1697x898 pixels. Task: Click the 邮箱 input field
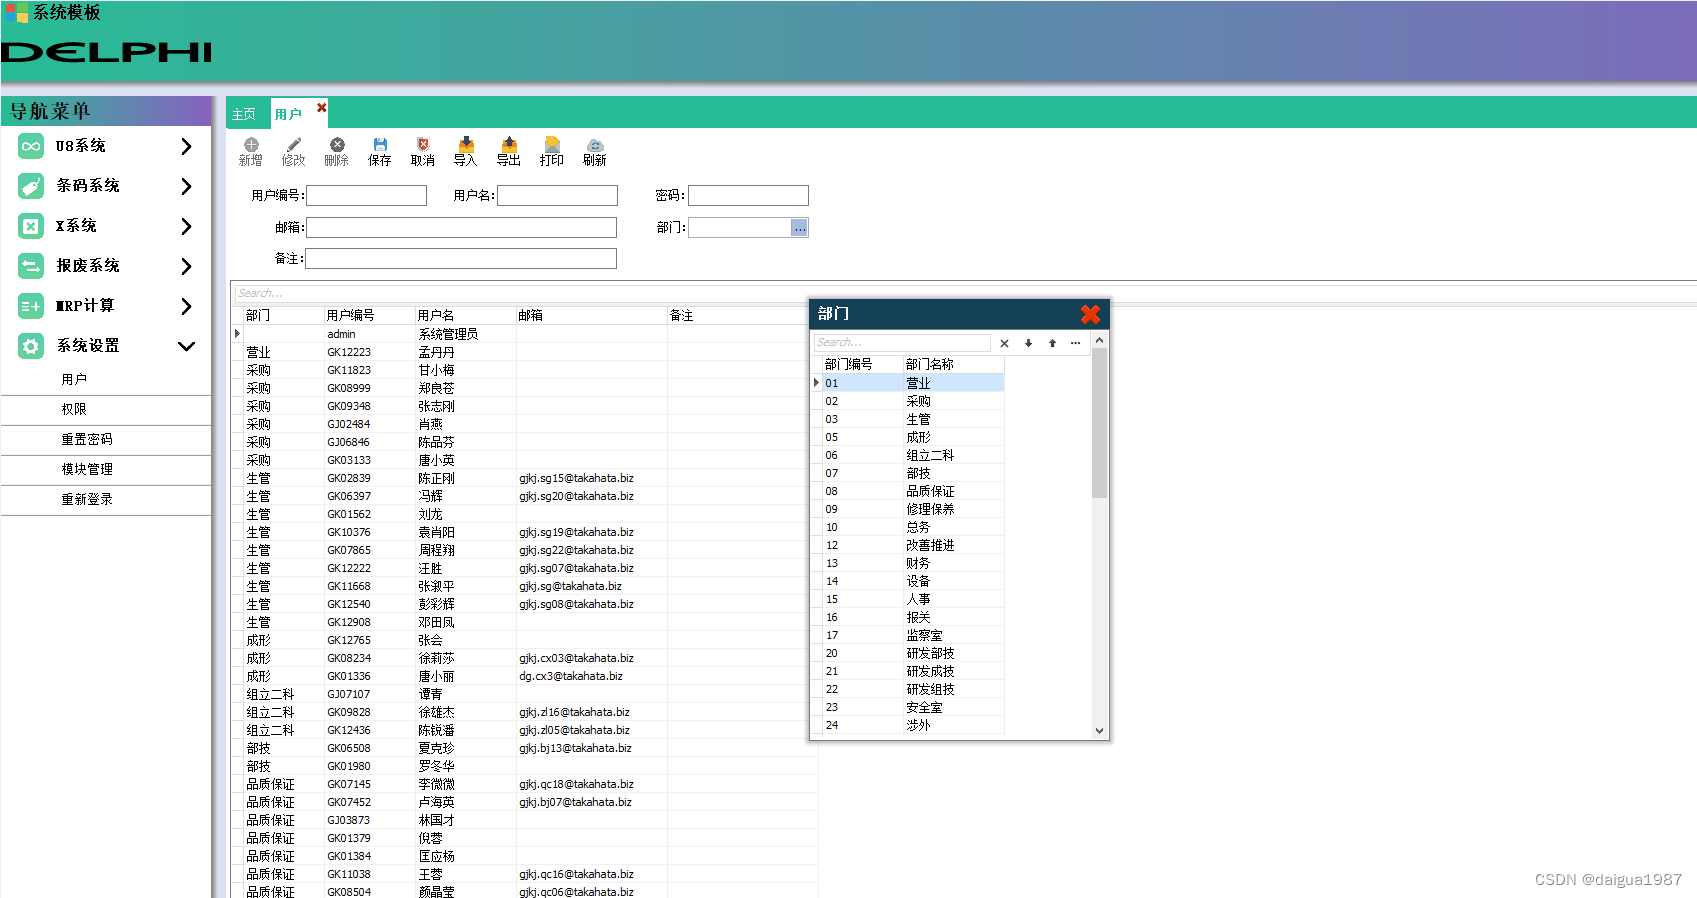tap(461, 228)
